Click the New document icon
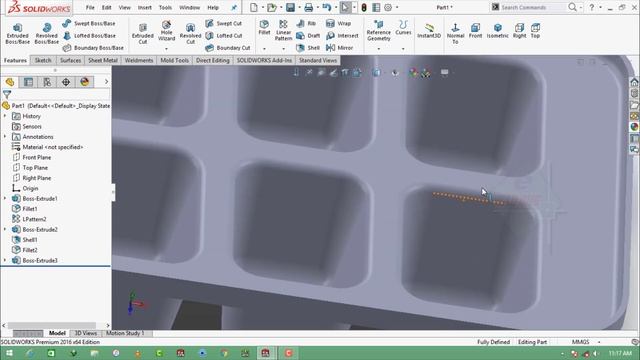Image resolution: width=640 pixels, height=360 pixels. (x=254, y=7)
